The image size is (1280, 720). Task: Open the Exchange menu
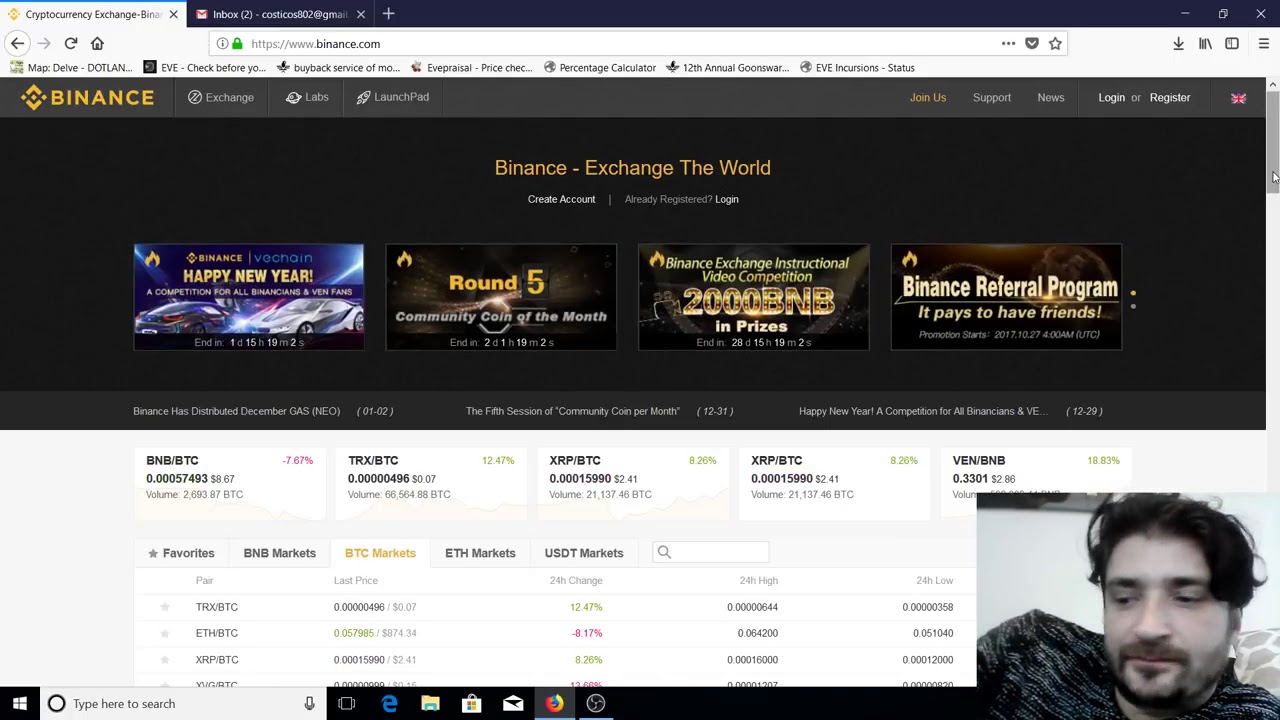[x=221, y=97]
